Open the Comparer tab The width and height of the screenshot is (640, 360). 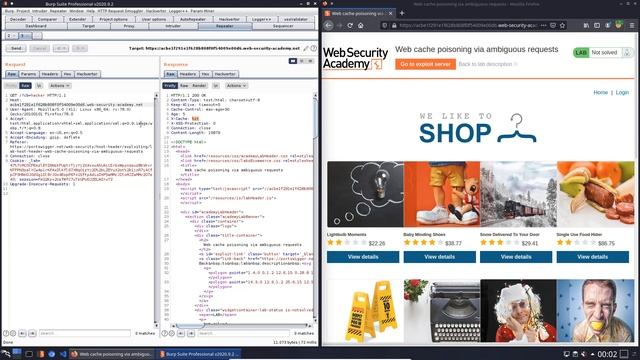point(47,19)
